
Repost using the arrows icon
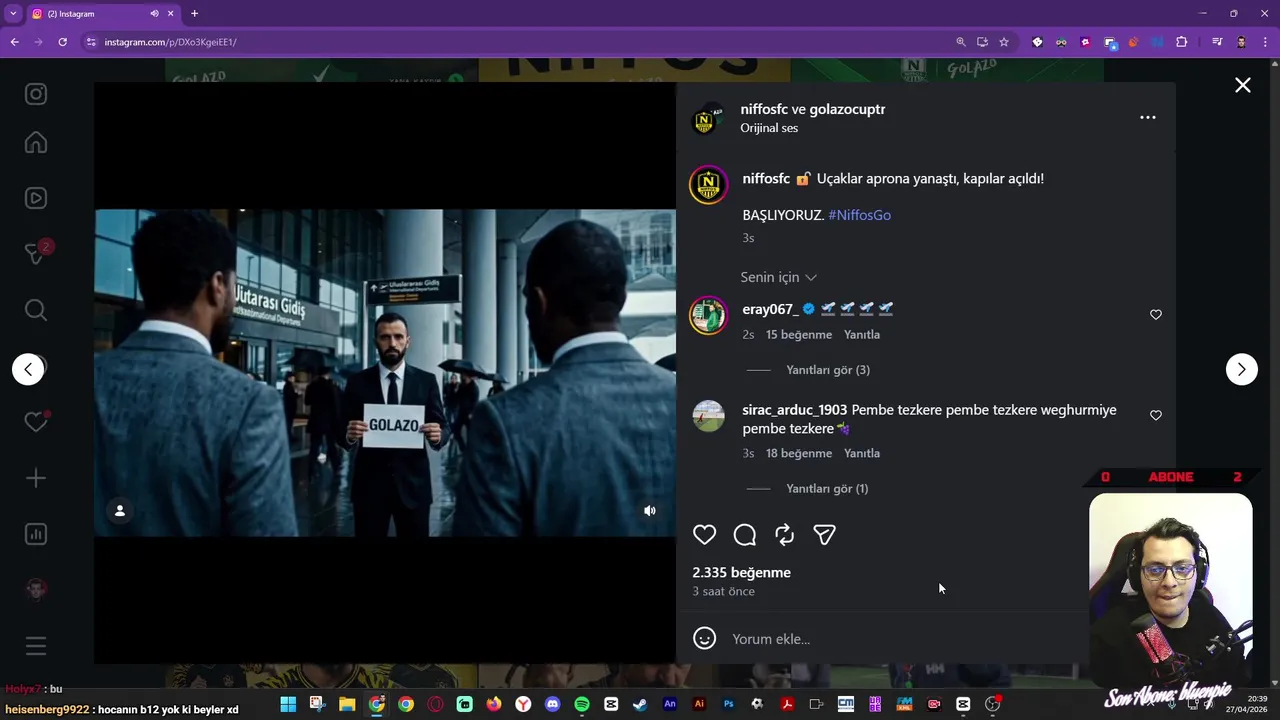785,535
